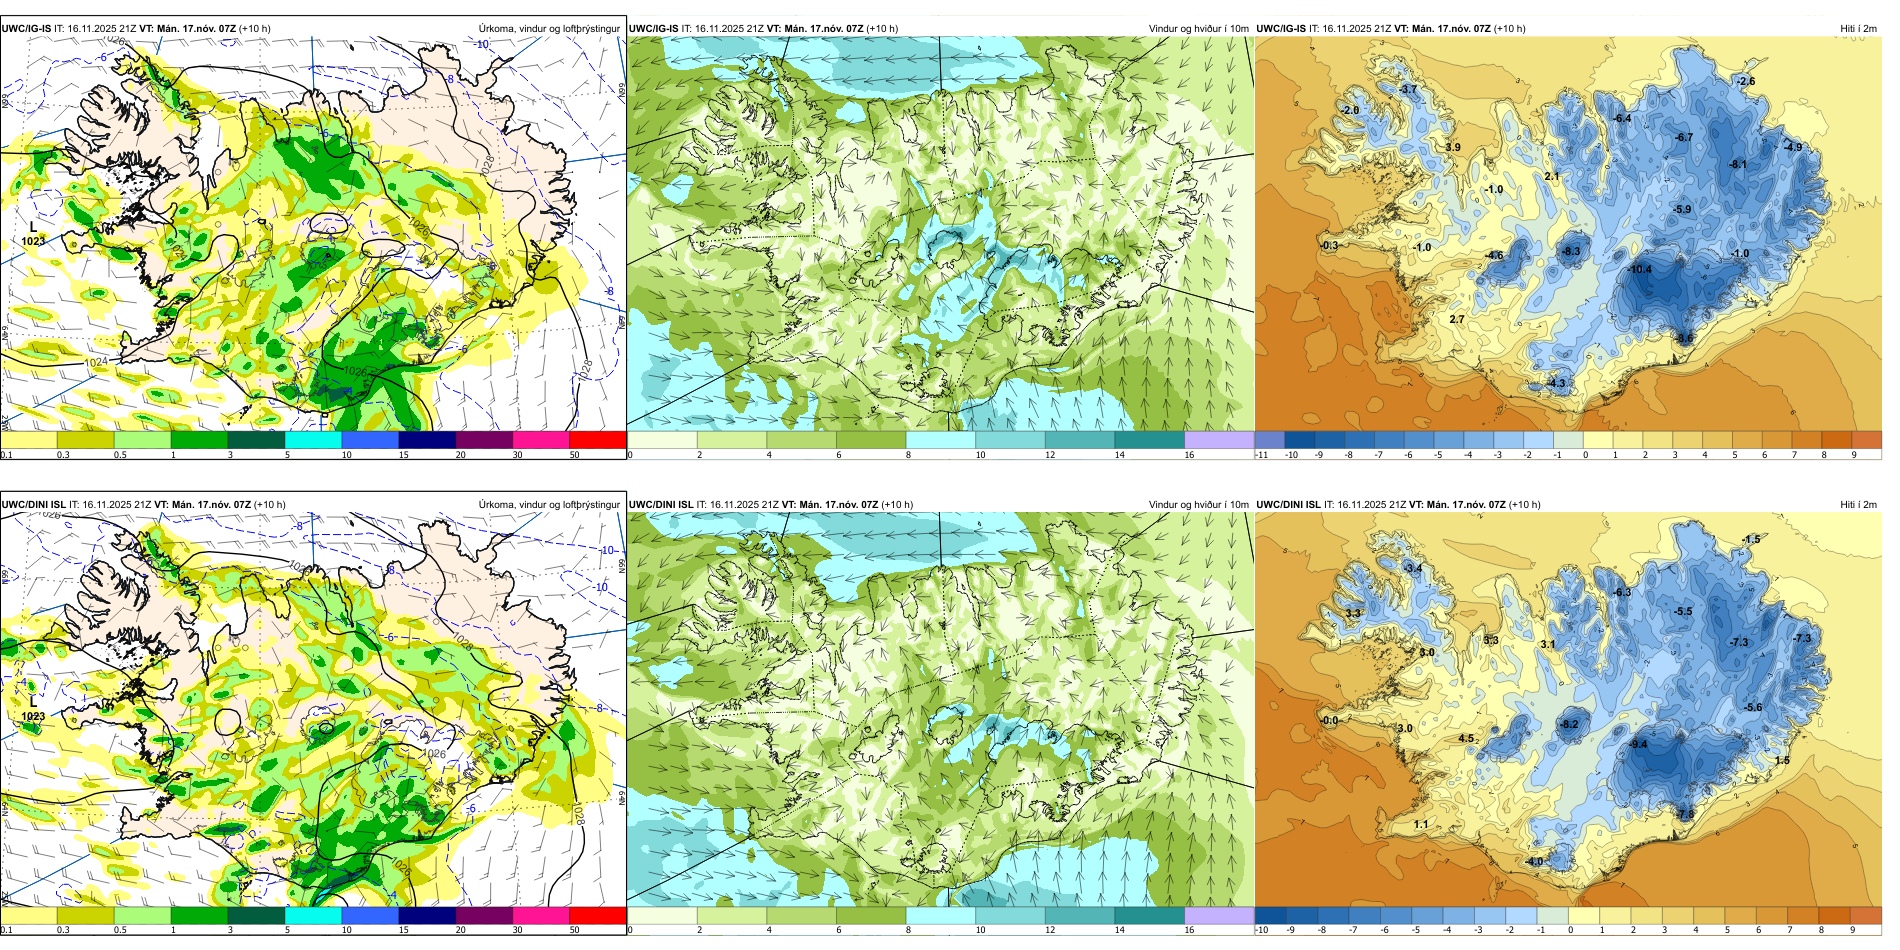Image resolution: width=1900 pixels, height=950 pixels.
Task: Click lavender swatch in IG-IS wind legend
Action: coord(1218,440)
